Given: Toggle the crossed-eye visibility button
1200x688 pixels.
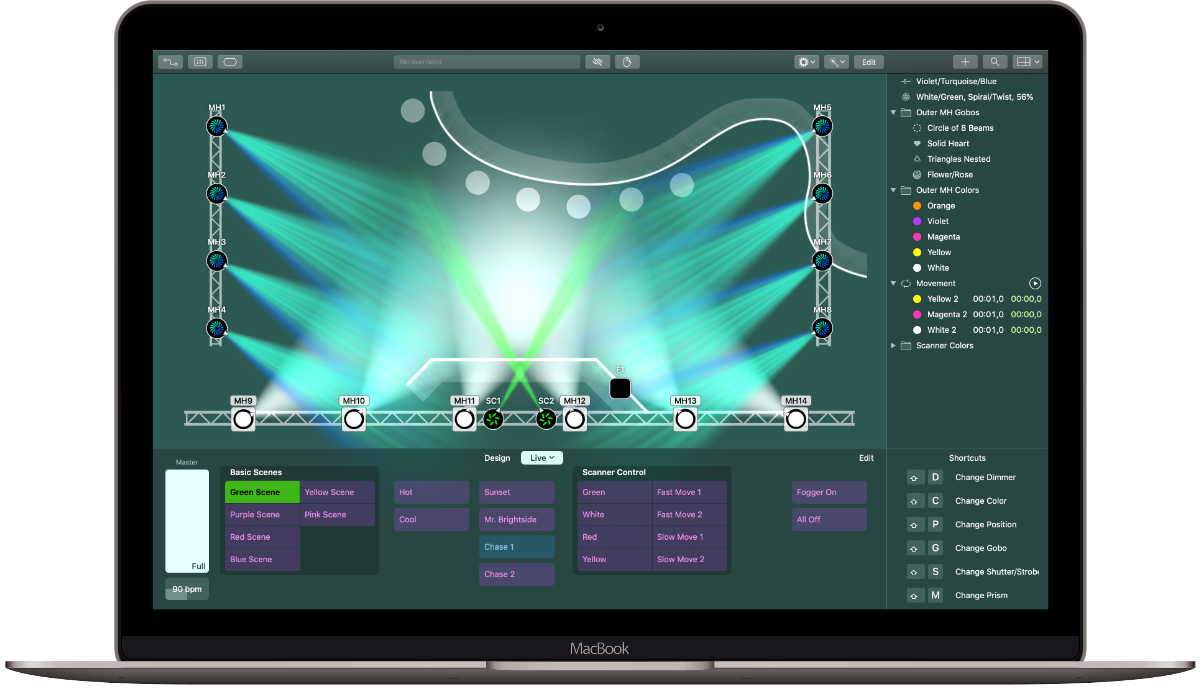Looking at the screenshot, I should 598,62.
